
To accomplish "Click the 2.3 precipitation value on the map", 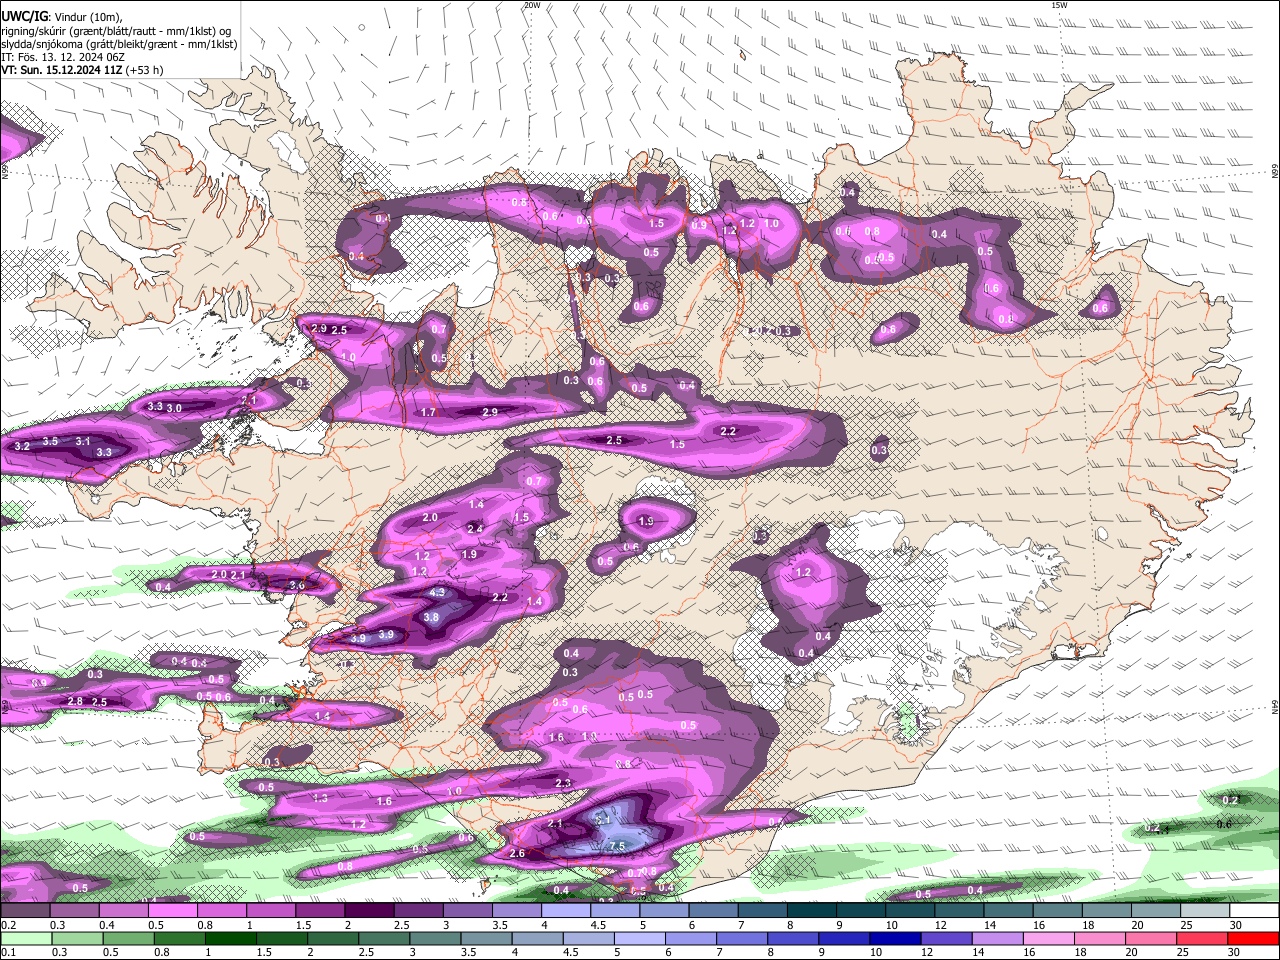I will (563, 783).
